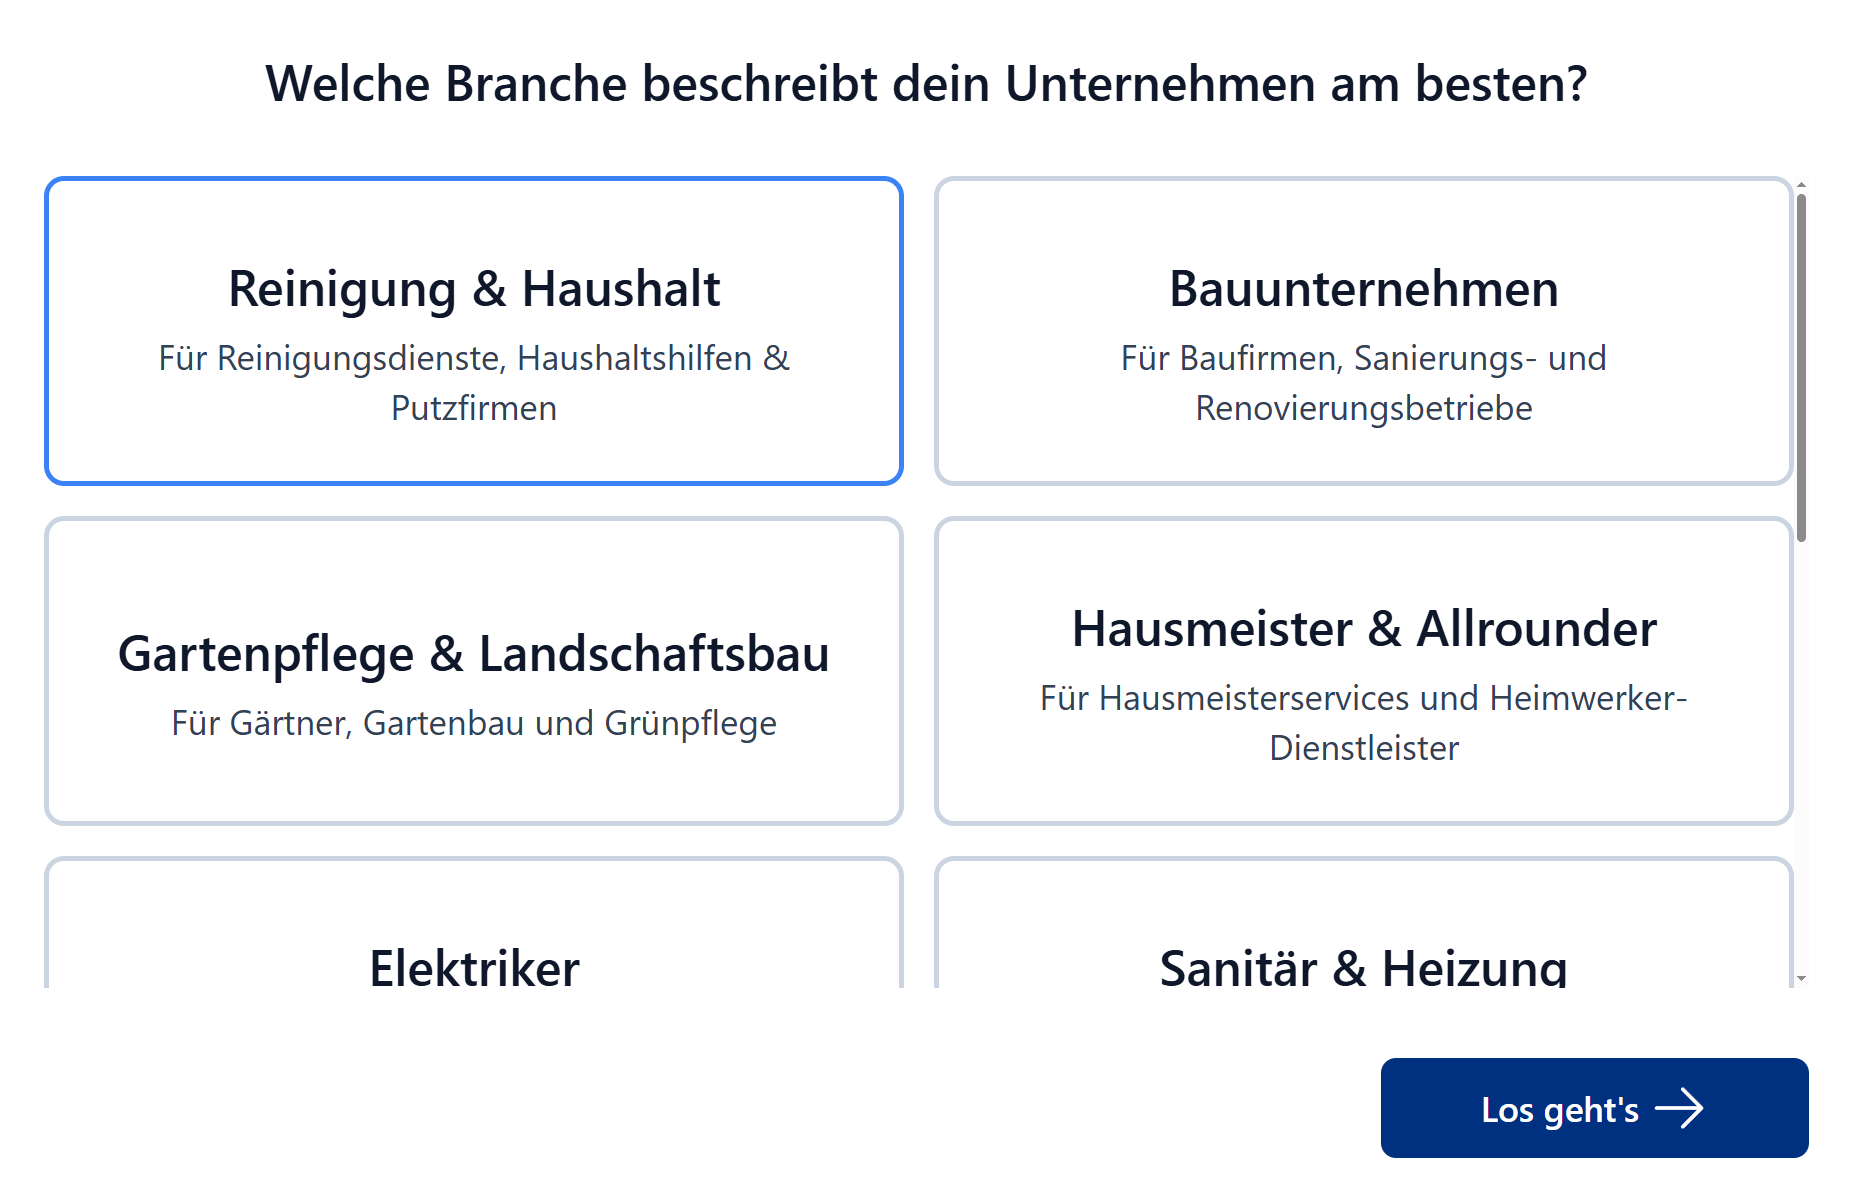Select the Hausmeister & Allrounder title
1851x1196 pixels.
coord(1363,629)
